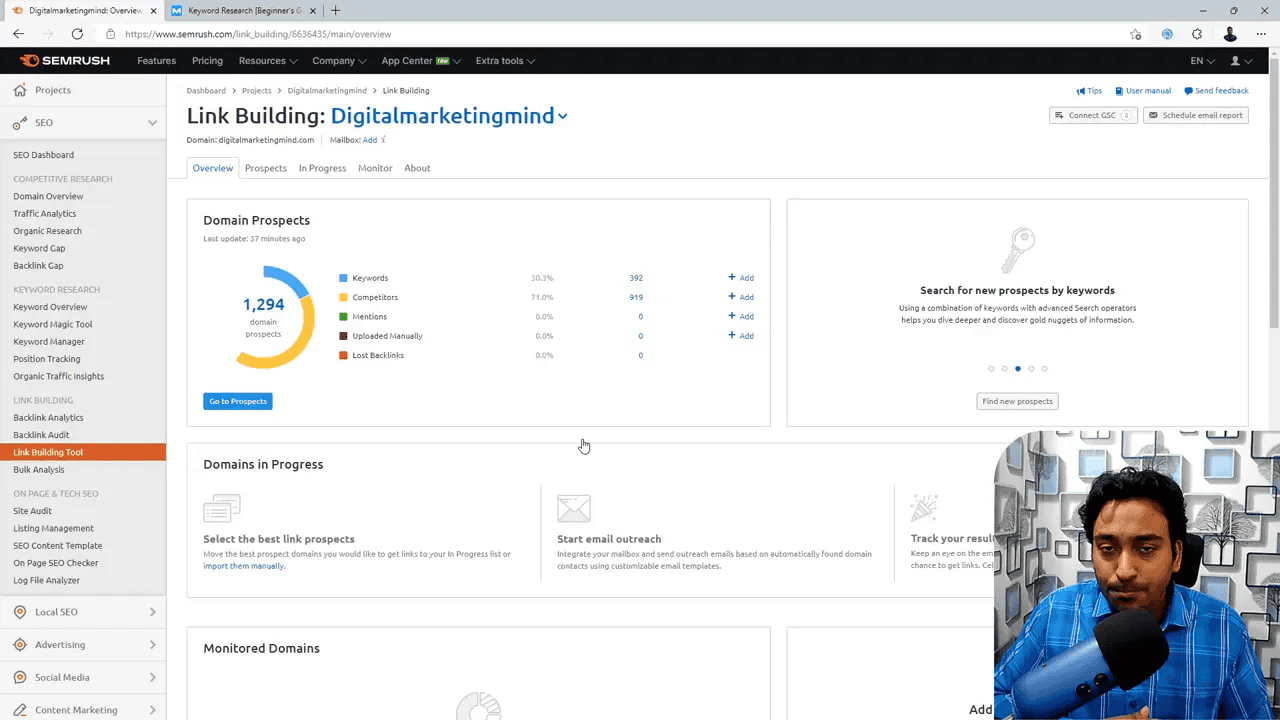This screenshot has height=720, width=1280.
Task: Select the third carousel navigation dot
Action: point(1017,368)
